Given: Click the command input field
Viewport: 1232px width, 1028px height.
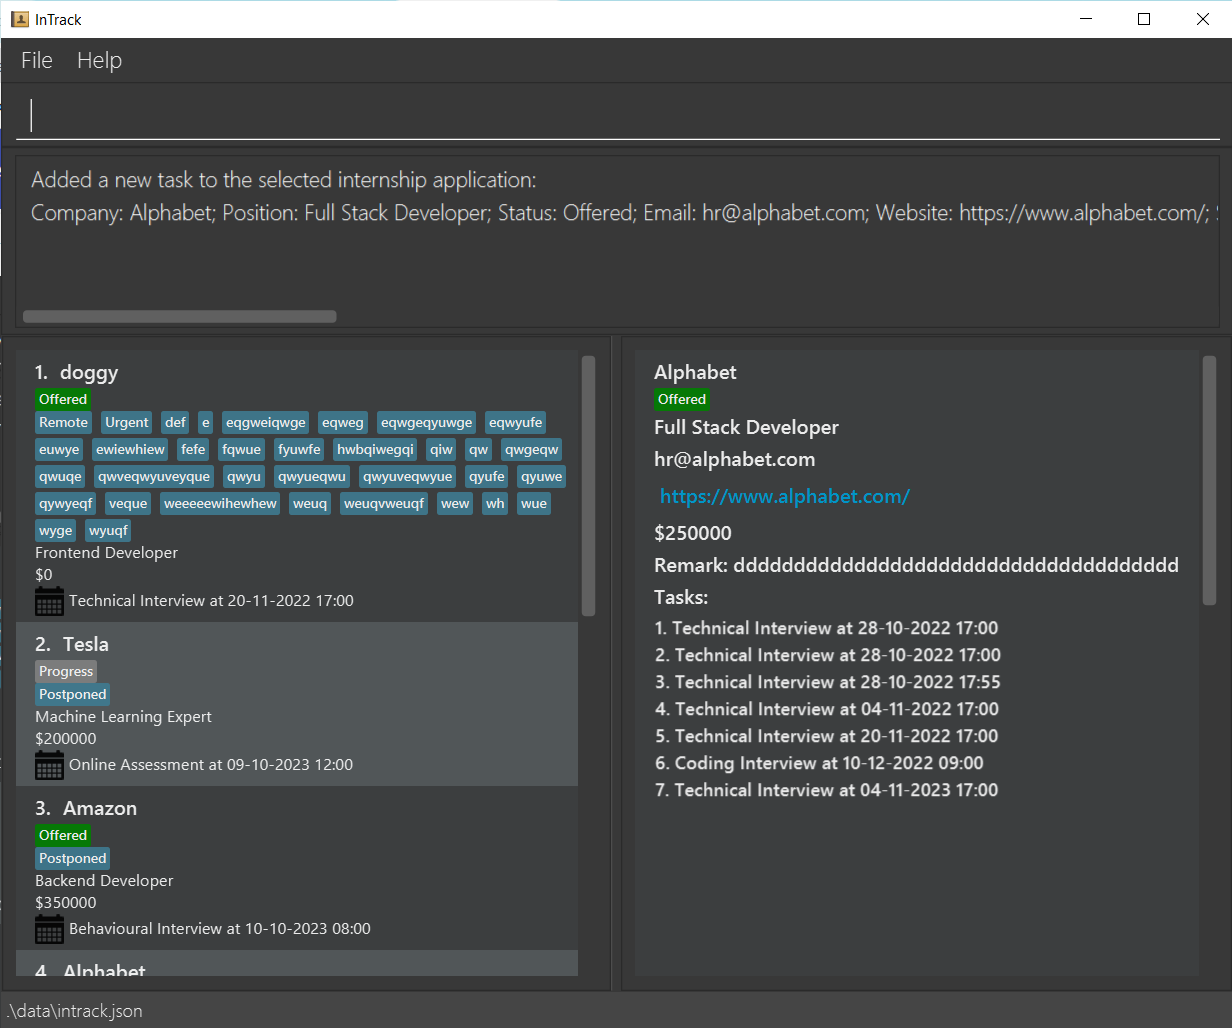Looking at the screenshot, I should [x=617, y=115].
